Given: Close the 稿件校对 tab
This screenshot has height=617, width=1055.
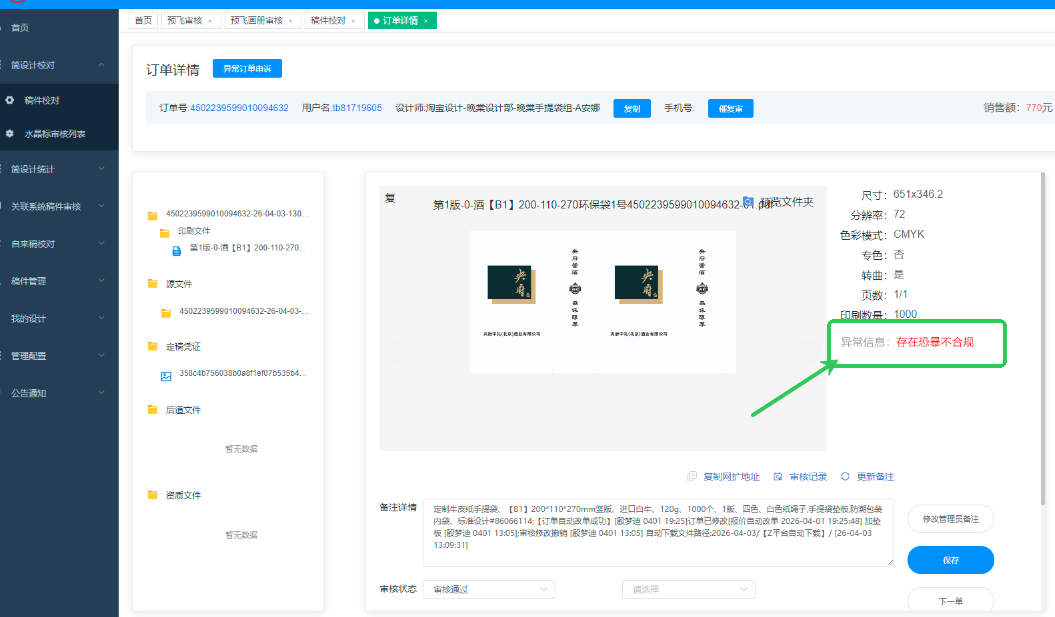Looking at the screenshot, I should pyautogui.click(x=353, y=21).
